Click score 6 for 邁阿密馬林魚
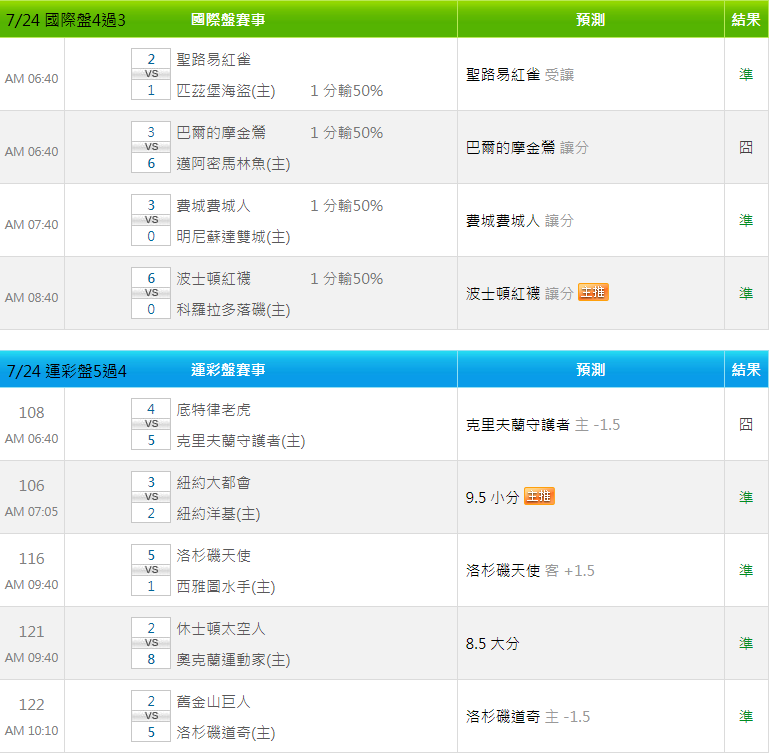Image resolution: width=769 pixels, height=753 pixels. [x=151, y=163]
